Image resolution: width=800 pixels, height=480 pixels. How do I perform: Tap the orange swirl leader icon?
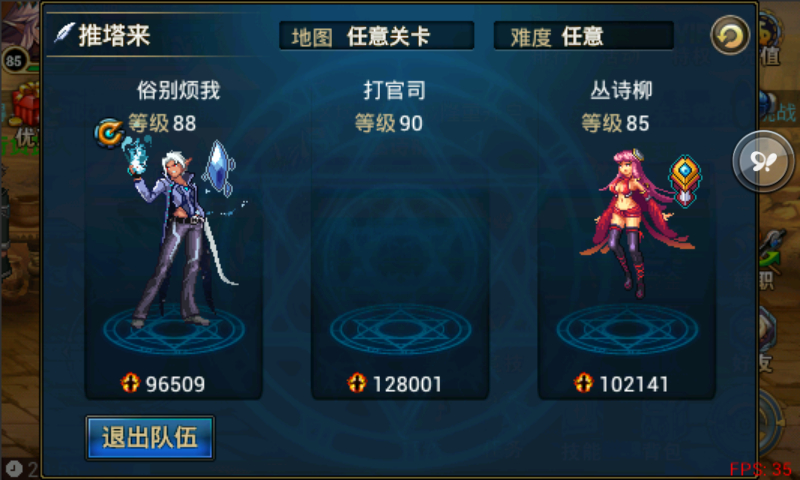[109, 133]
